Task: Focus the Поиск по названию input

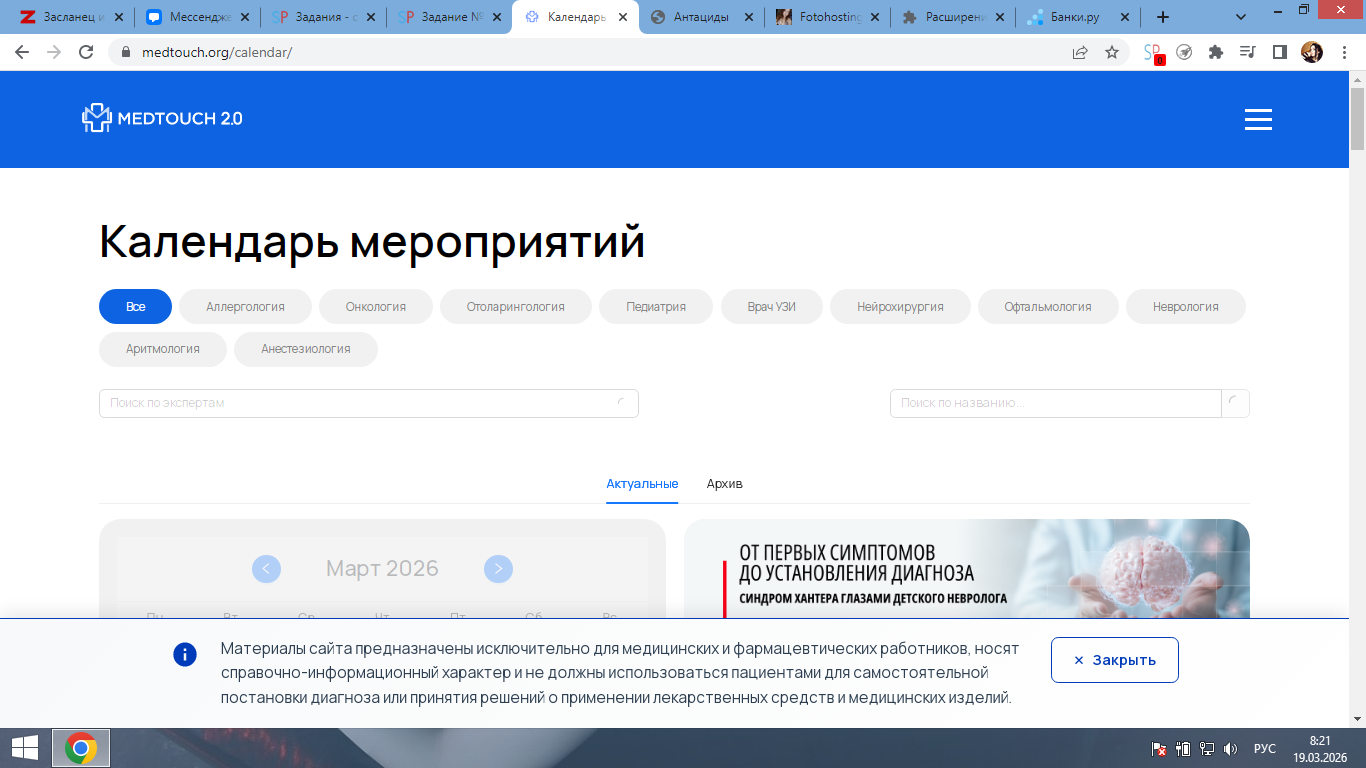Action: (x=1055, y=403)
